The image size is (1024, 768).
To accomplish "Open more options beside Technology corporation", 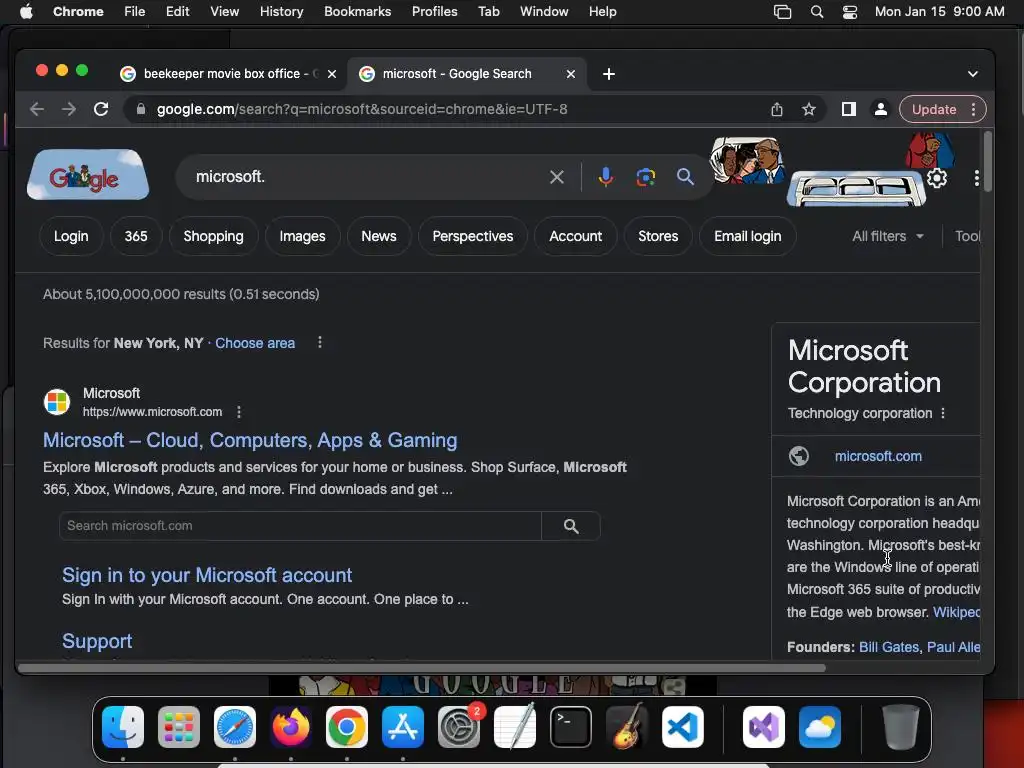I will 942,413.
